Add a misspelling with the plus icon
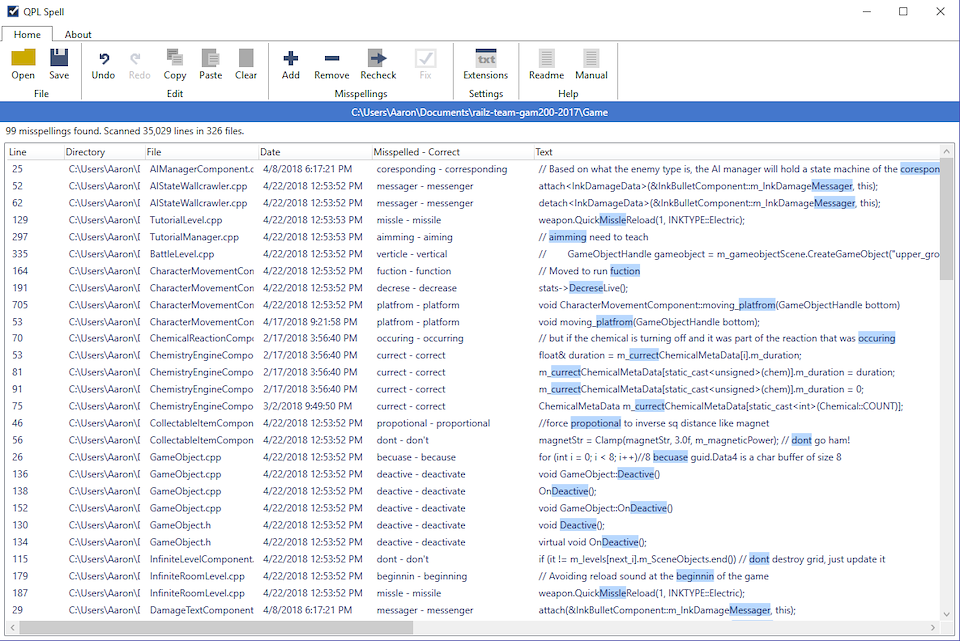This screenshot has height=641, width=960. [x=290, y=59]
